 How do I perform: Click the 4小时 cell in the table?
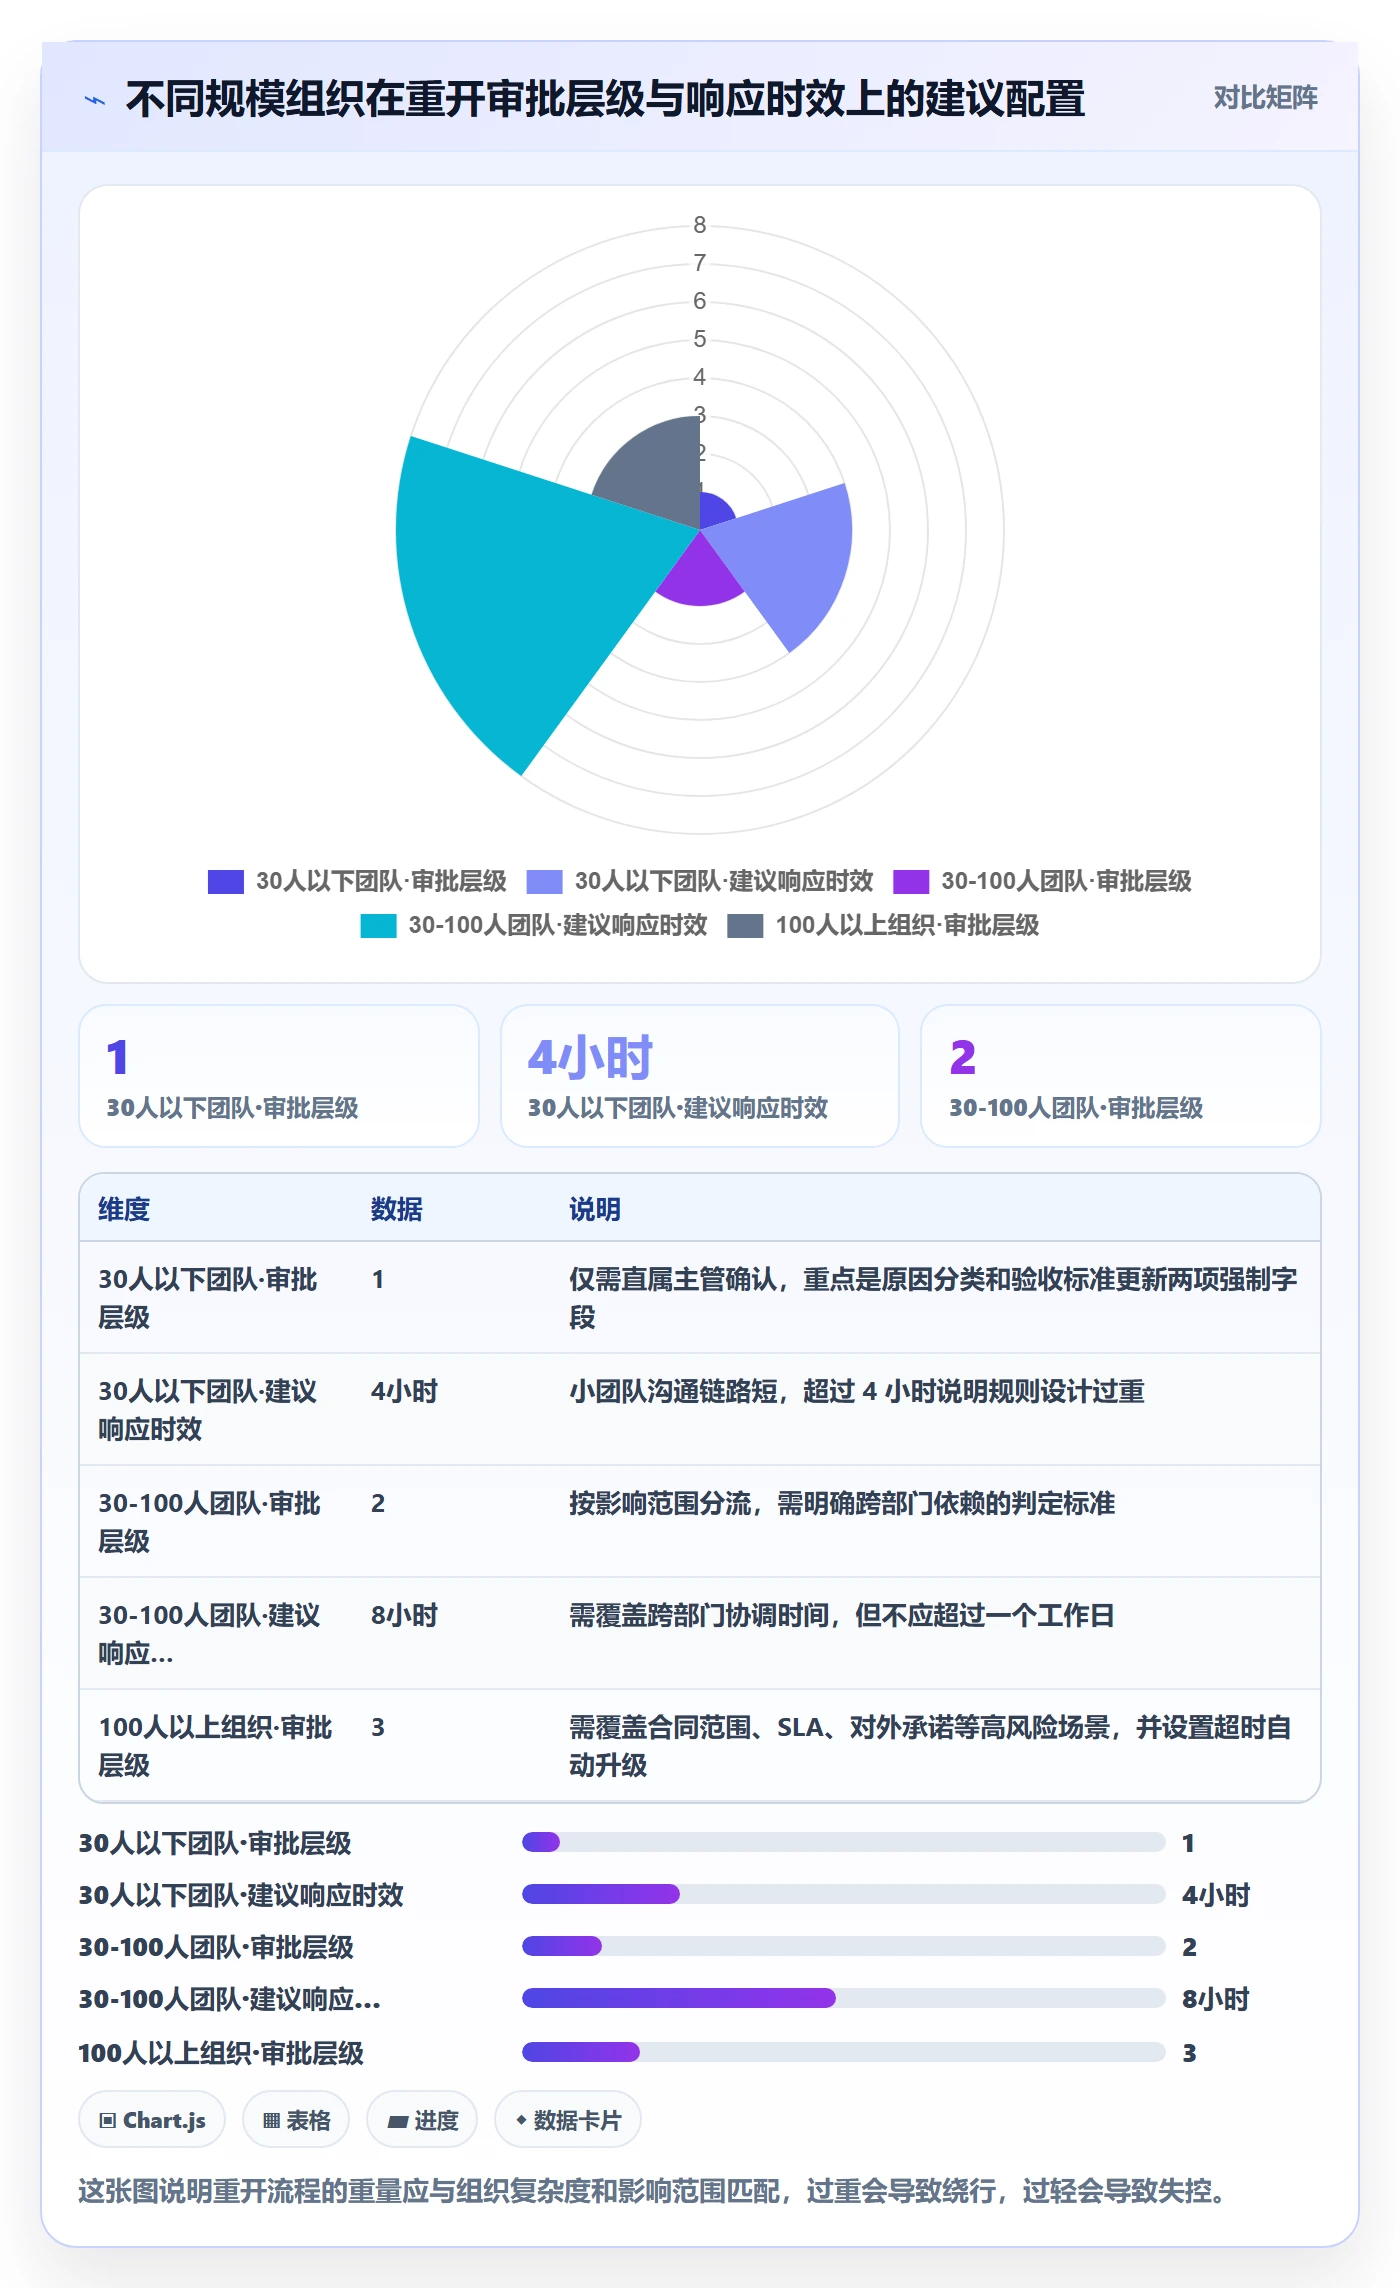[x=404, y=1392]
